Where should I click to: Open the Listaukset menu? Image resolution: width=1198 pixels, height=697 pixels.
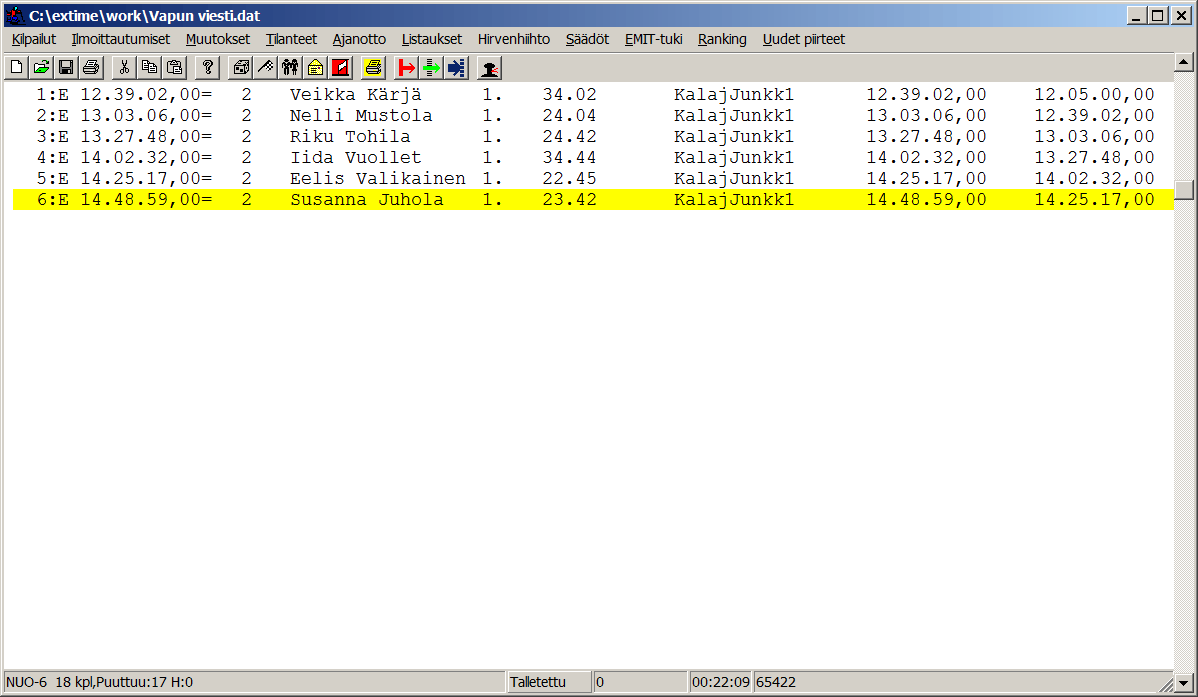432,39
